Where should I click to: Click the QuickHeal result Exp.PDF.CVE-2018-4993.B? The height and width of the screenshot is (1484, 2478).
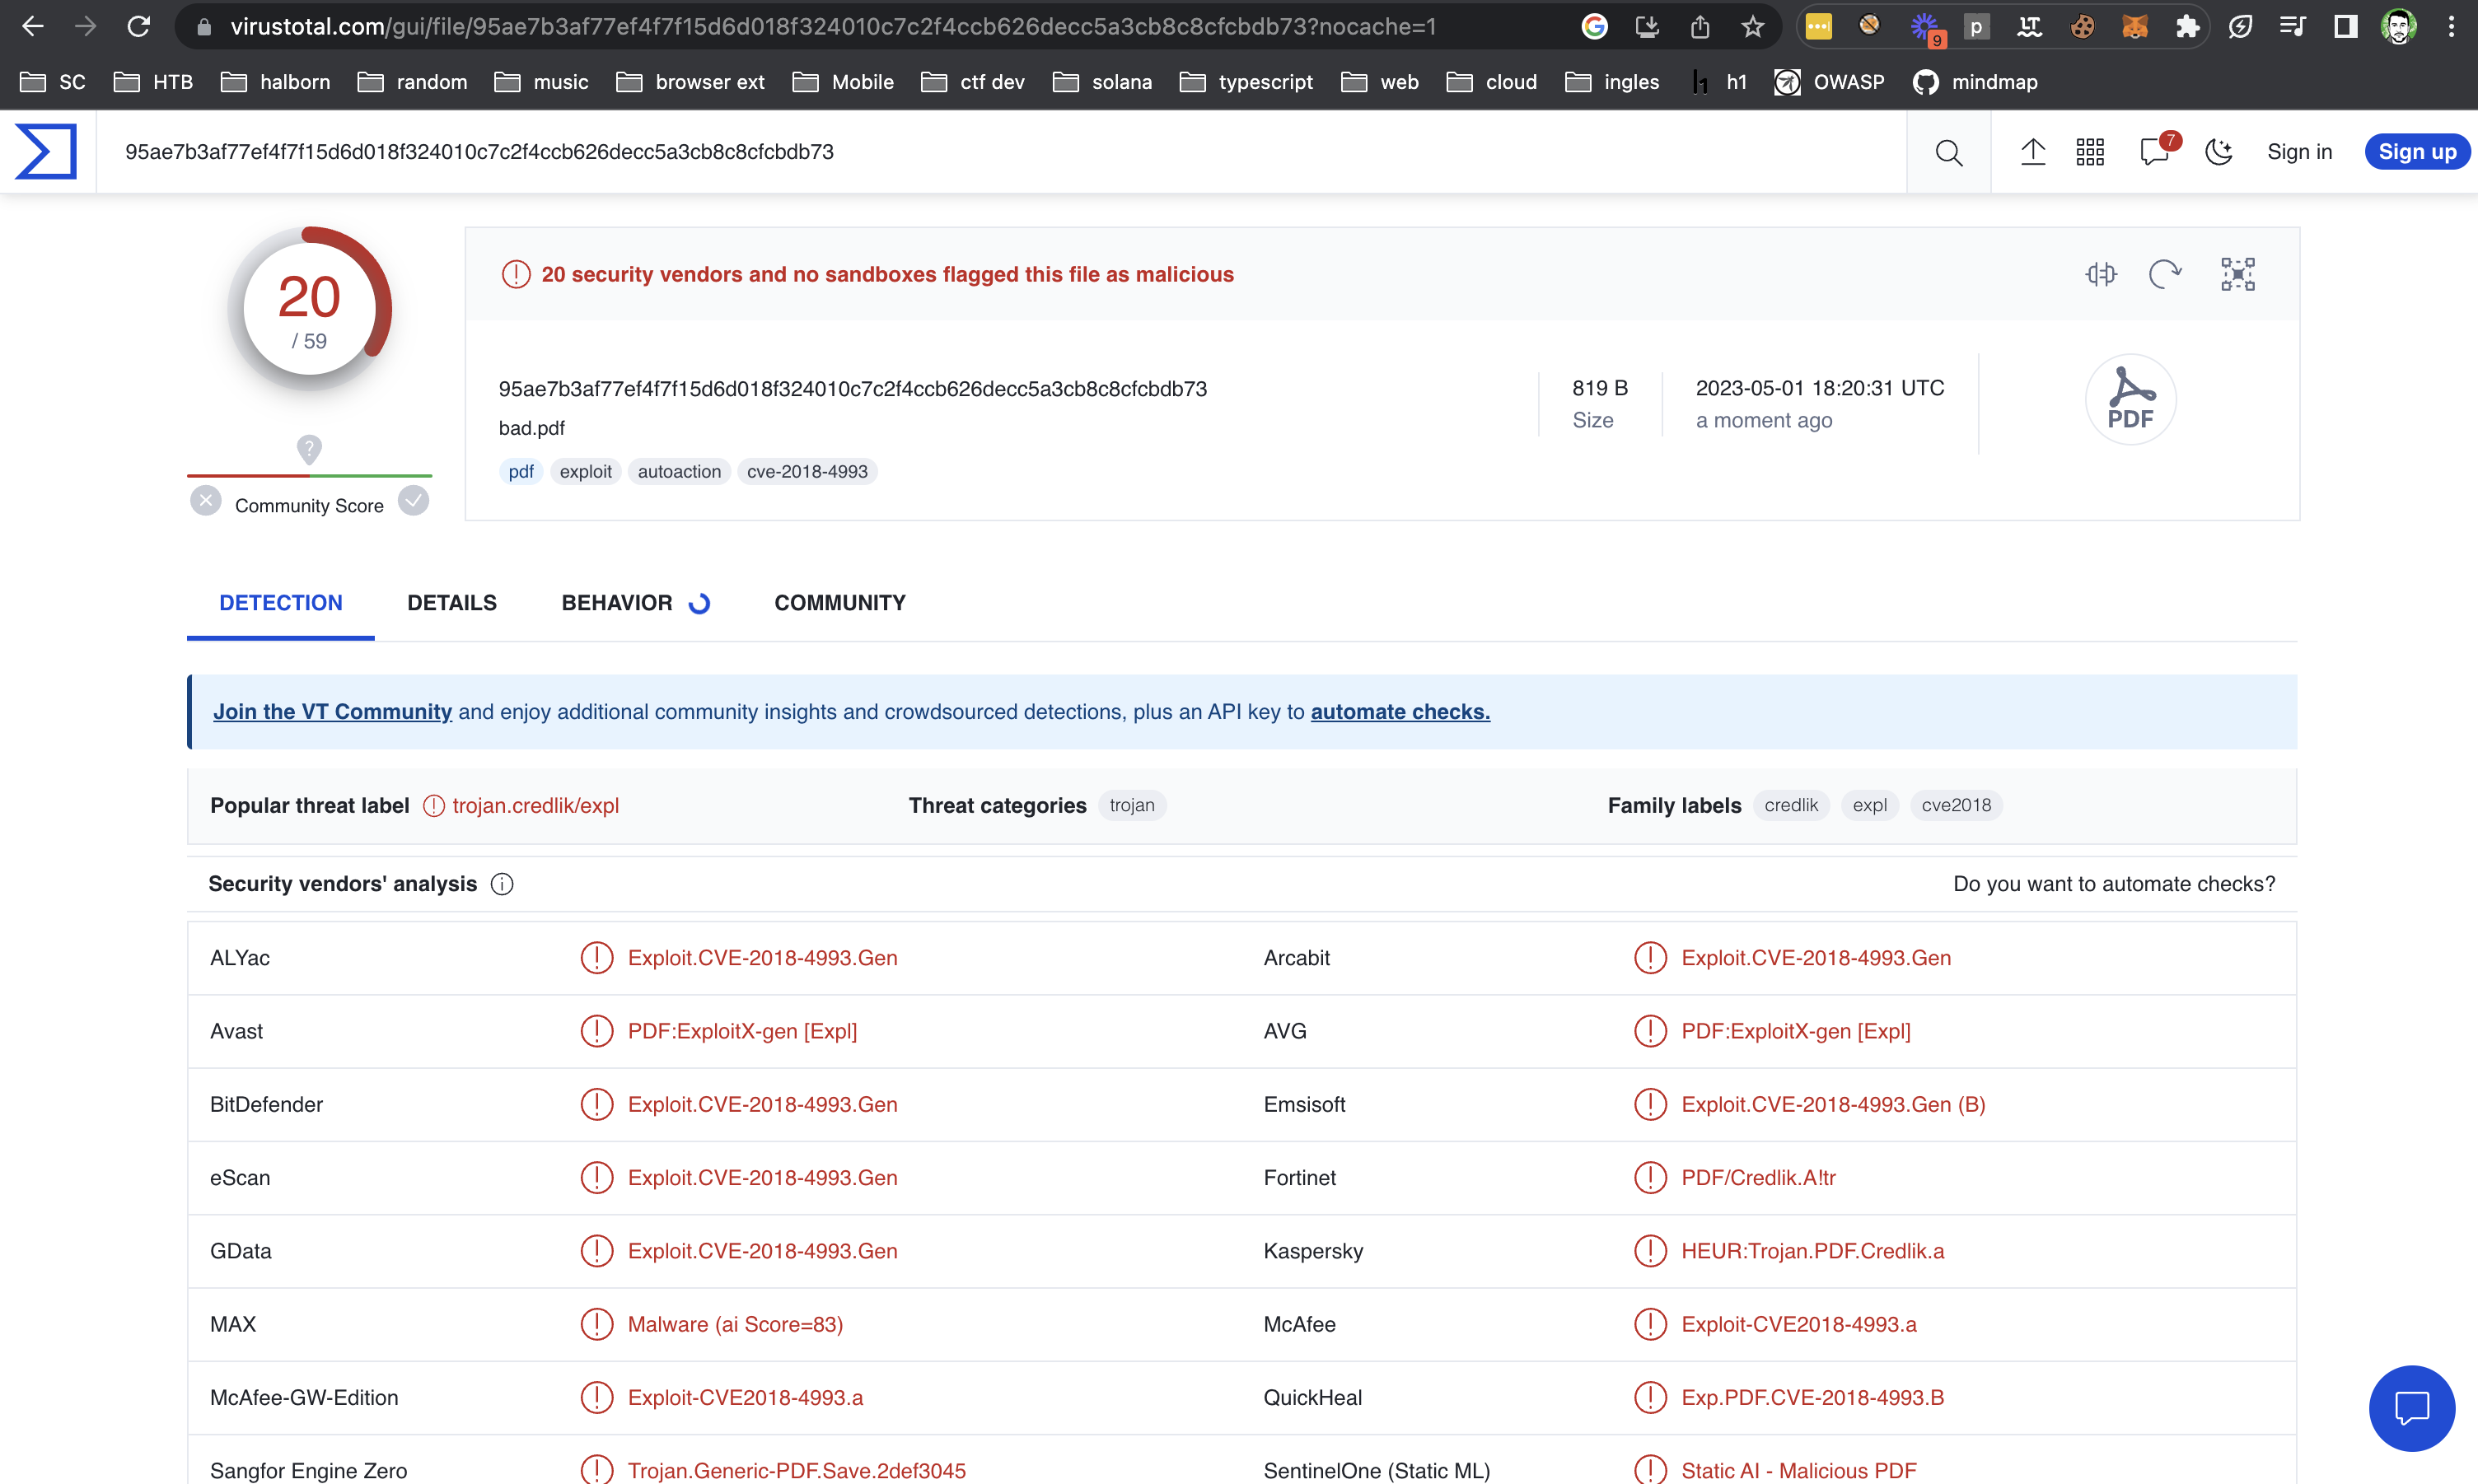(1812, 1398)
